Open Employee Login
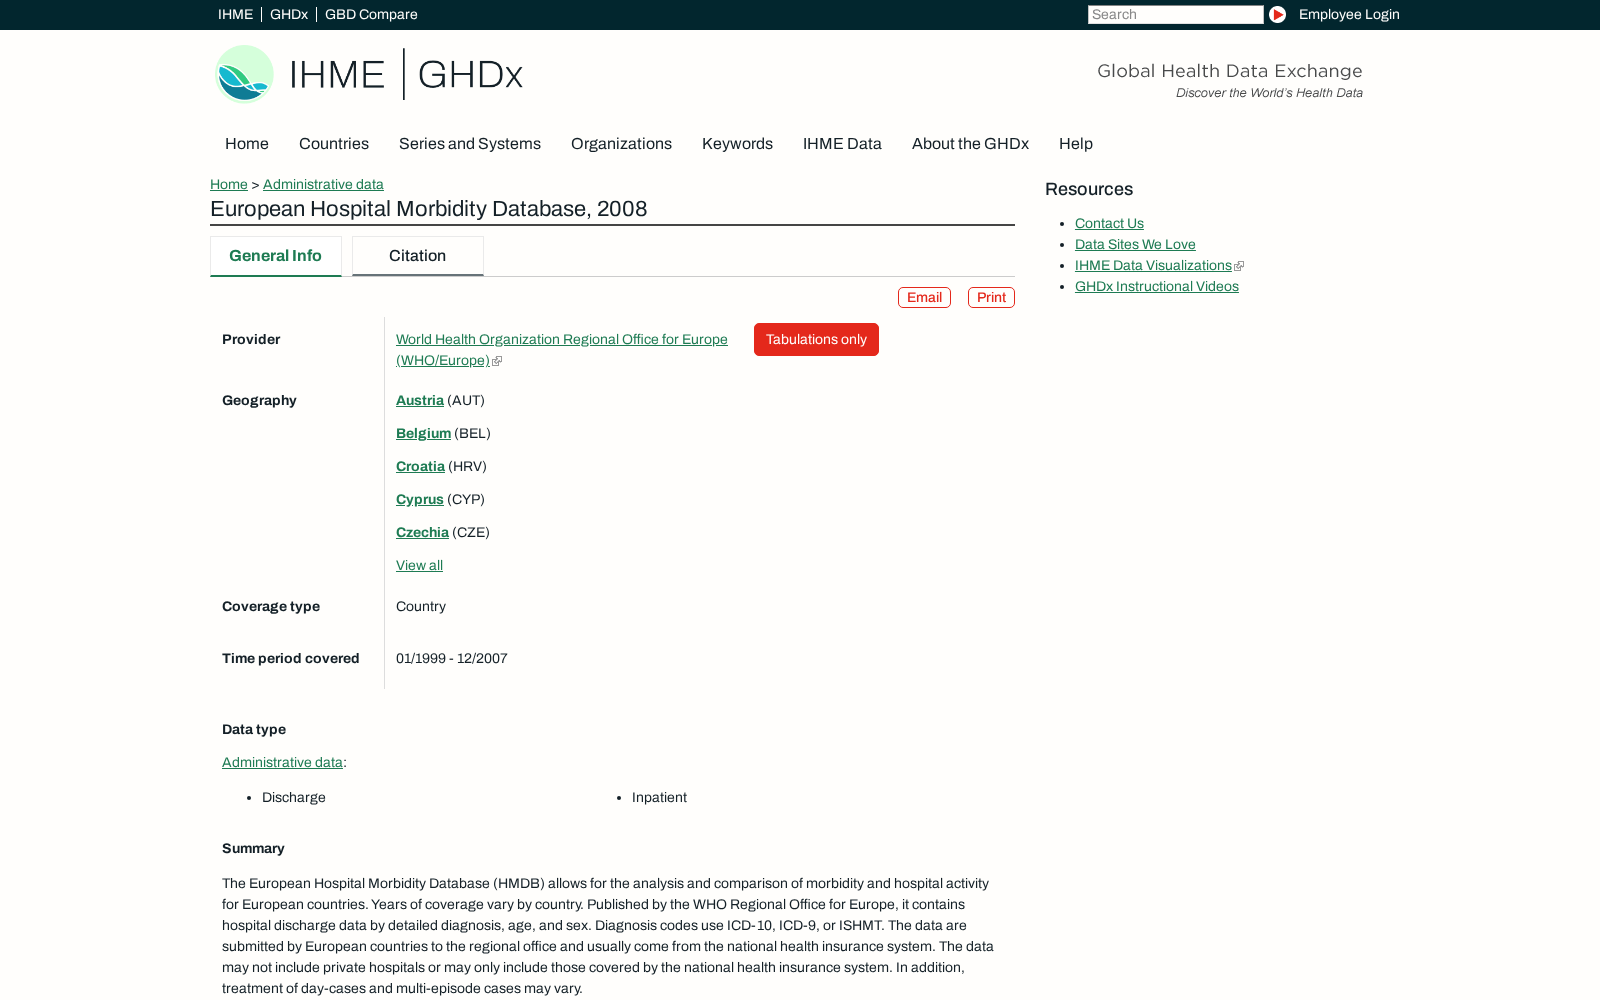1600x1000 pixels. 1349,14
